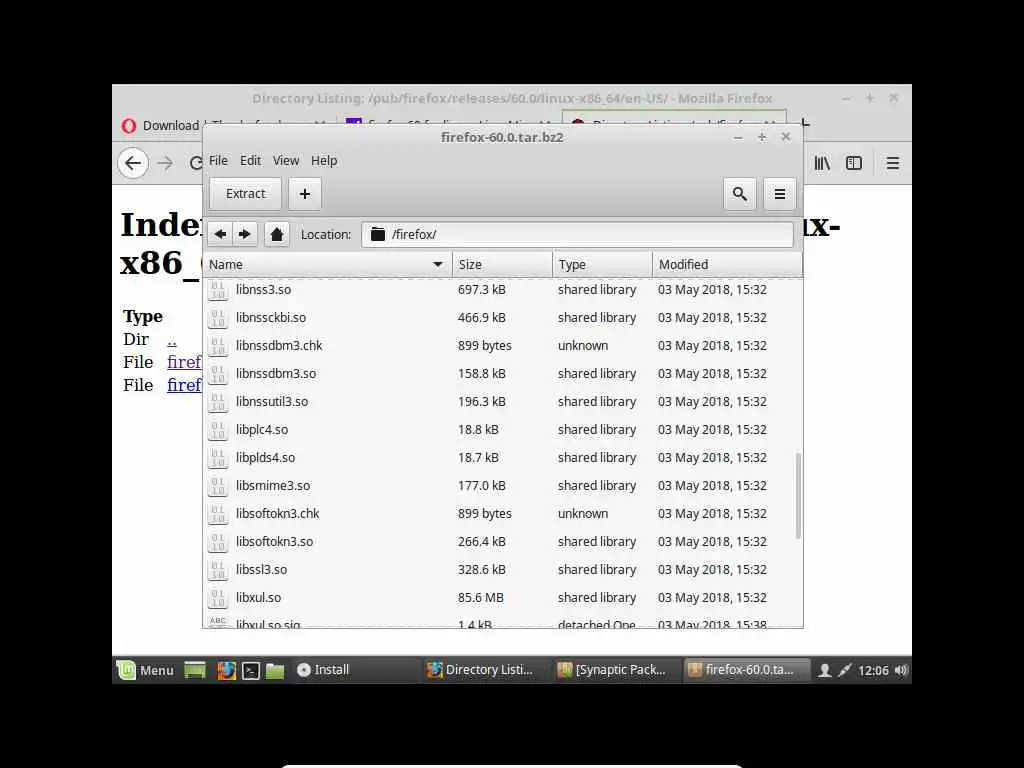This screenshot has height=768, width=1024.
Task: Go forward in archive location history
Action: click(244, 234)
